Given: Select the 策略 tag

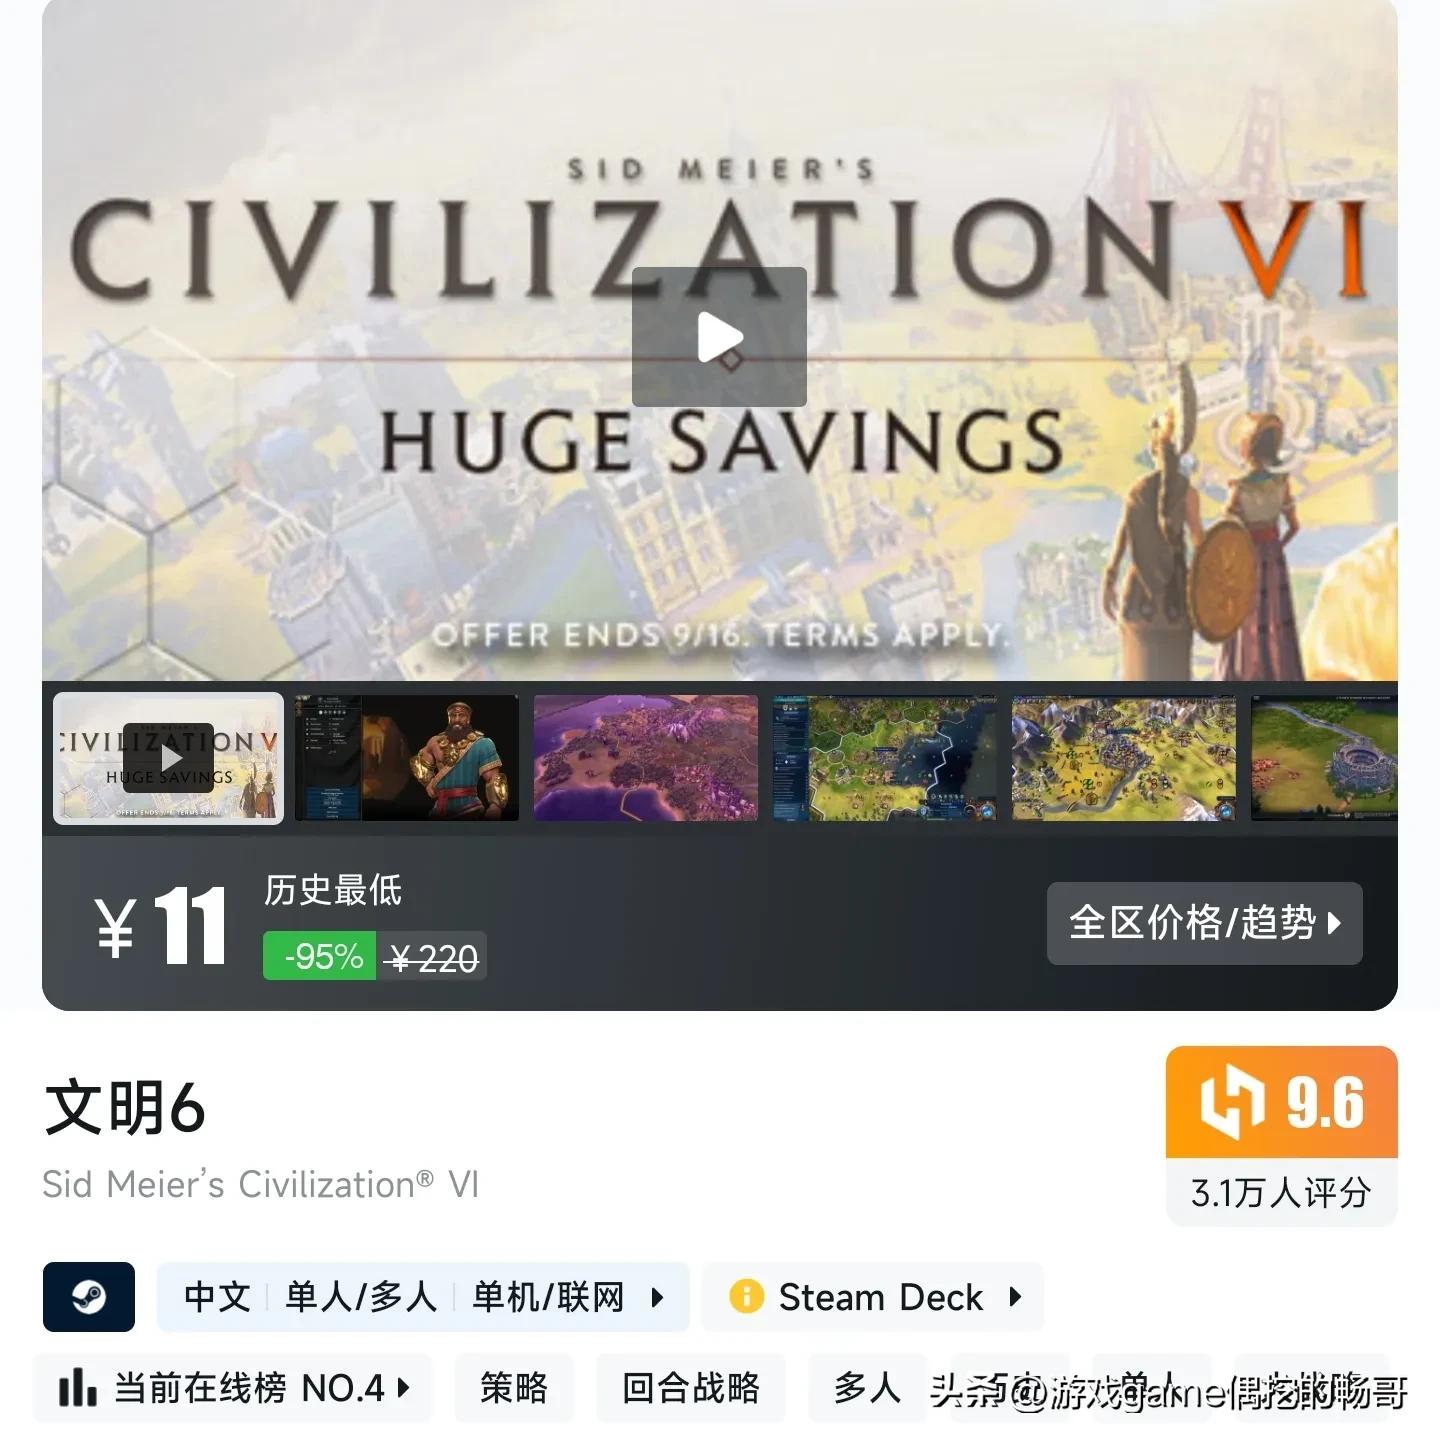Looking at the screenshot, I should tap(514, 1388).
